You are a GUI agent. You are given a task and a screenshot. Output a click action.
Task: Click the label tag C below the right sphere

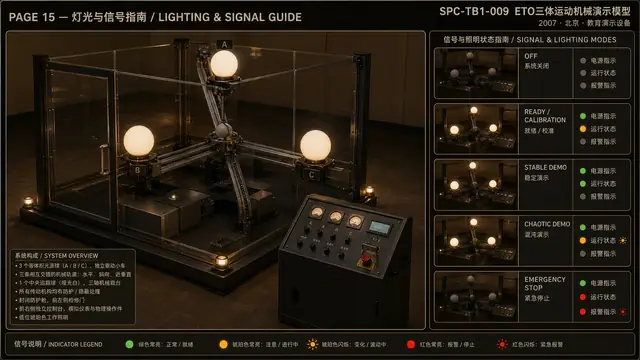tap(311, 175)
